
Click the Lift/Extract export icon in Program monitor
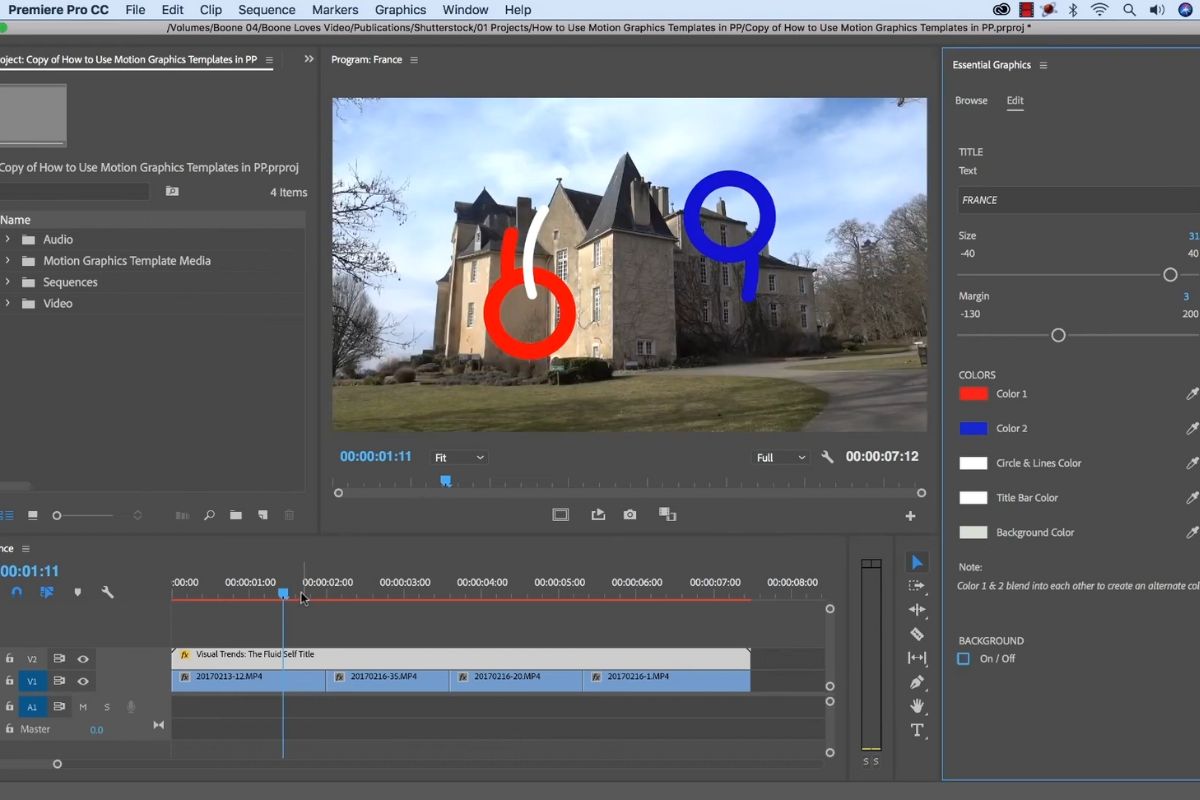point(598,515)
